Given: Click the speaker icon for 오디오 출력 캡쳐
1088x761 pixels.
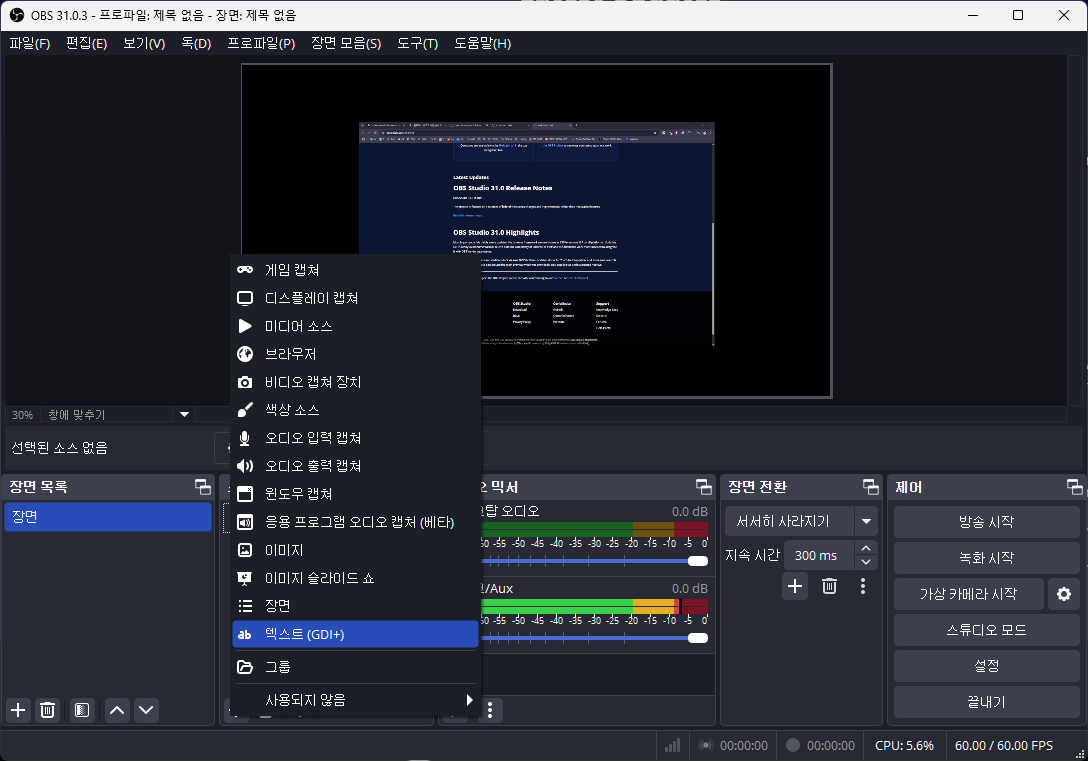Looking at the screenshot, I should 245,466.
